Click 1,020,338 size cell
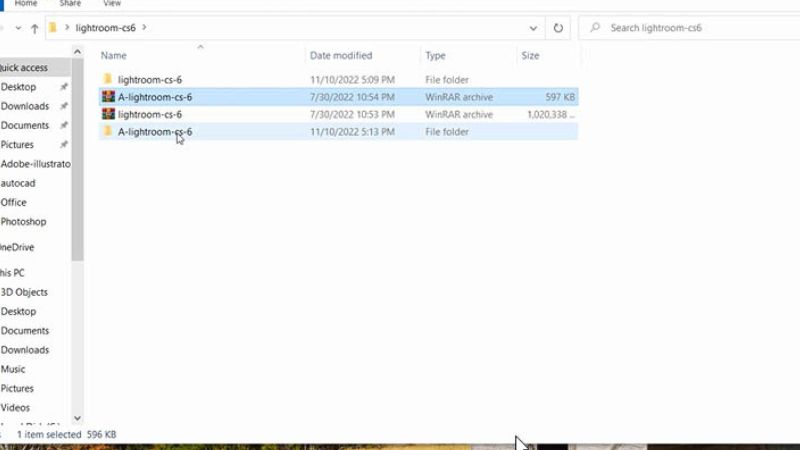The image size is (800, 450). click(x=550, y=114)
